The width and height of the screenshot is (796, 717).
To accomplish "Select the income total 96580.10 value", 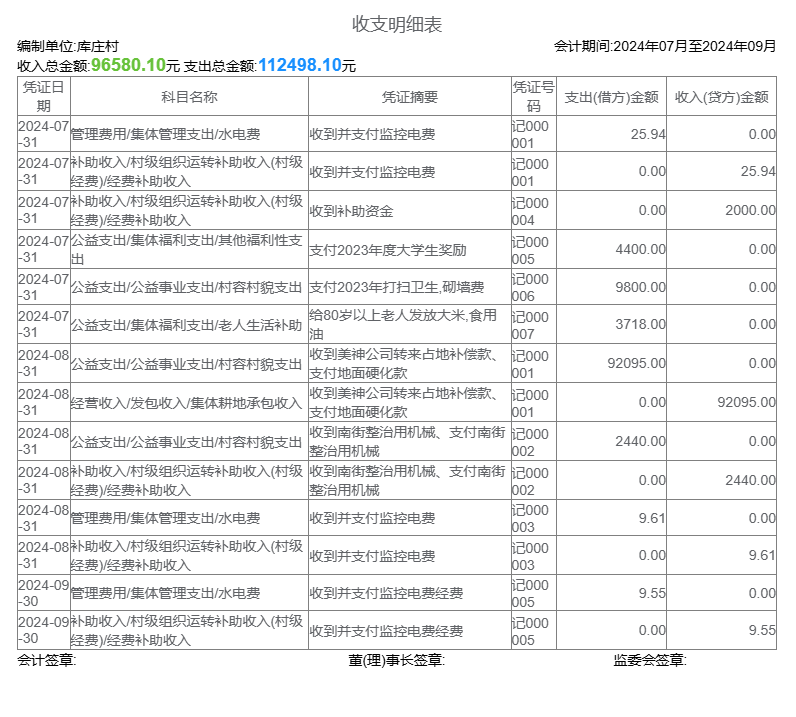I will coord(128,65).
